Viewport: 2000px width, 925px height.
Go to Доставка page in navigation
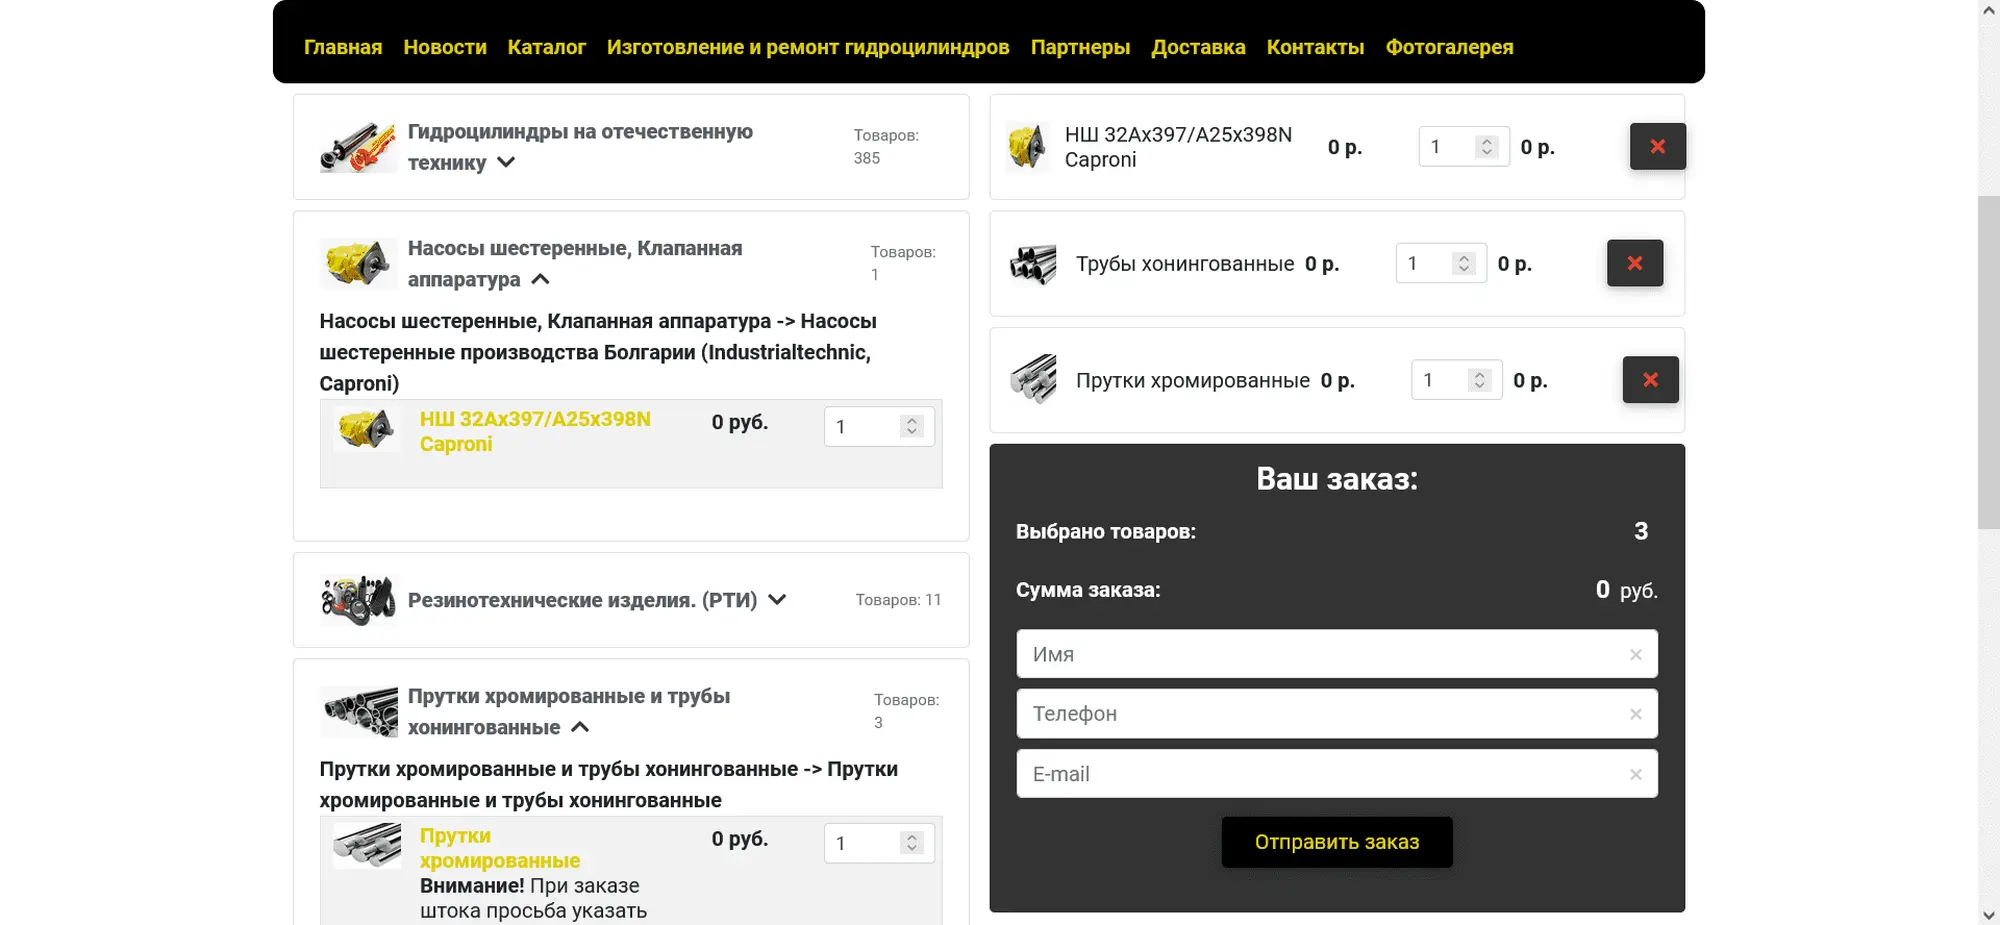(x=1198, y=47)
